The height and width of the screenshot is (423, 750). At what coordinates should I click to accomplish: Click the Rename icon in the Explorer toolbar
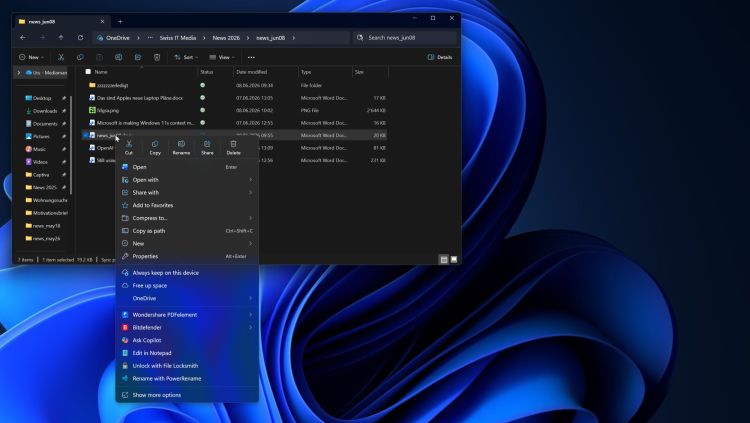coord(118,57)
